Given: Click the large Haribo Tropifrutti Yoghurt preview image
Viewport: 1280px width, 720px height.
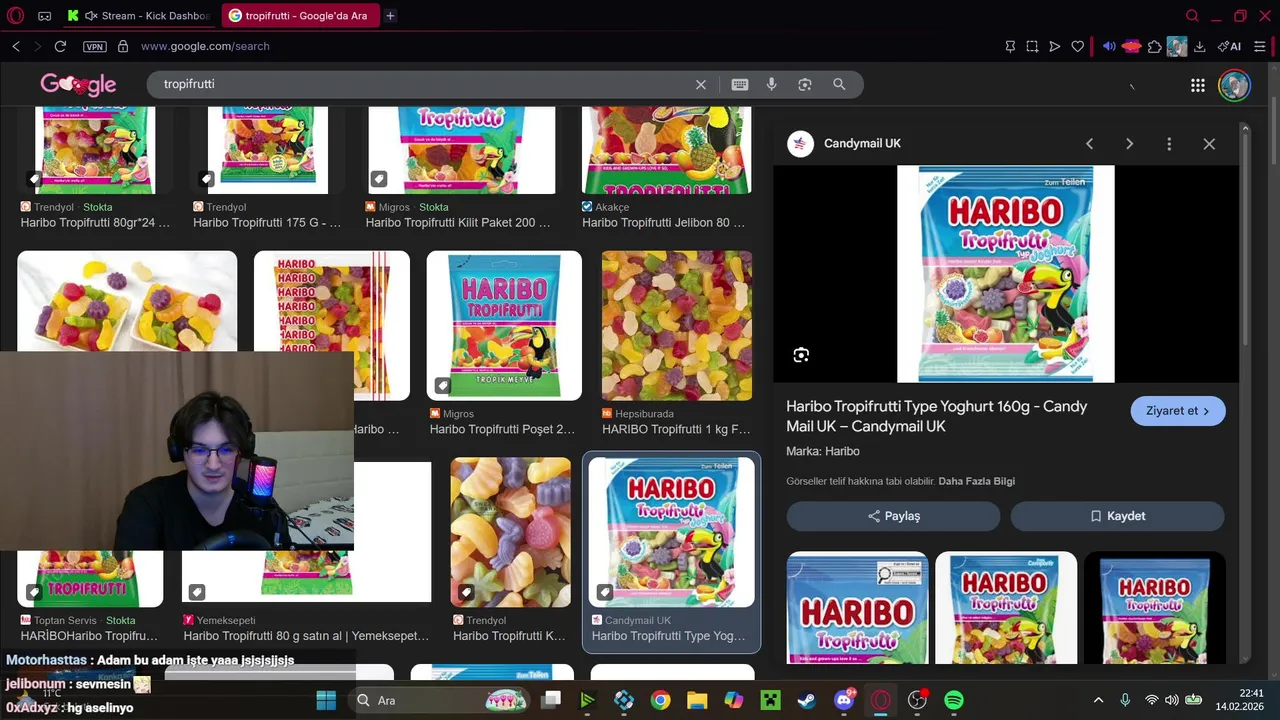Looking at the screenshot, I should coord(1005,274).
